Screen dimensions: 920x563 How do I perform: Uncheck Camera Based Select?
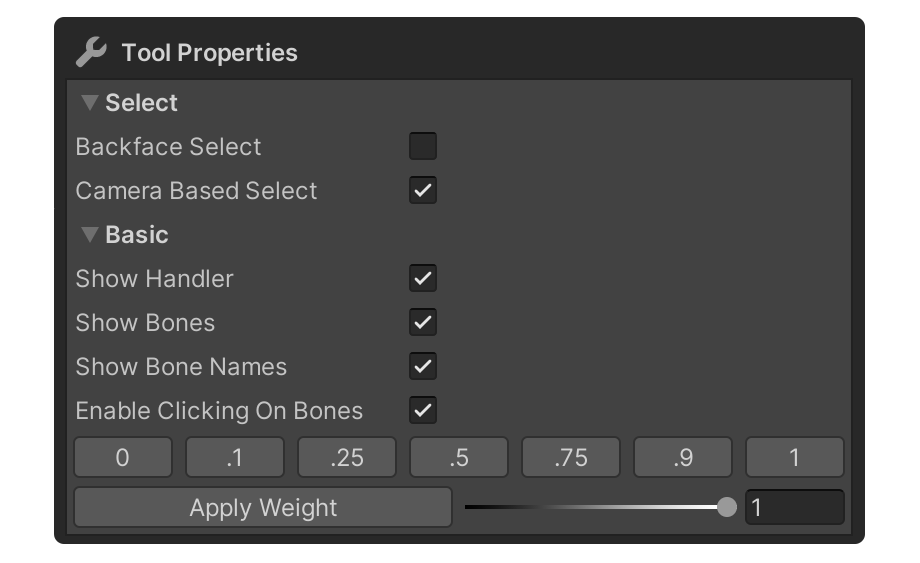pos(423,191)
